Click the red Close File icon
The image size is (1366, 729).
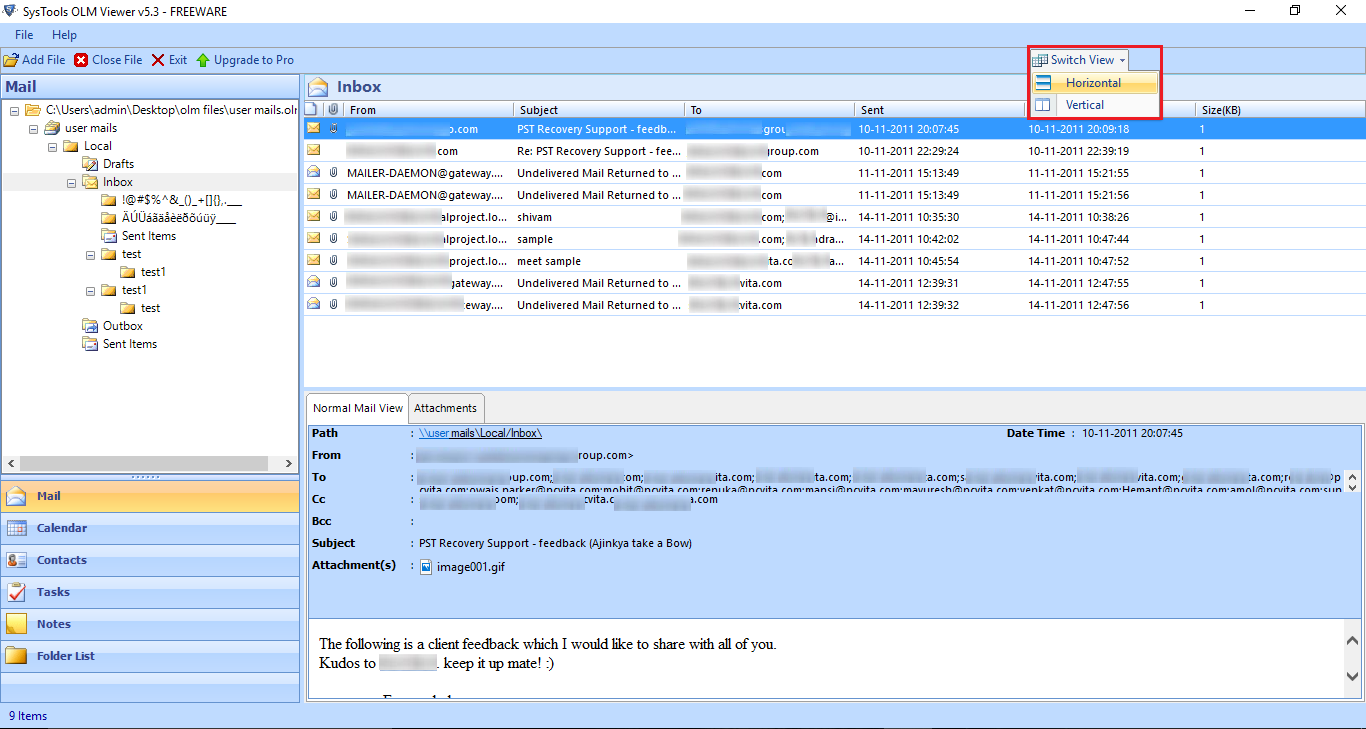(81, 60)
